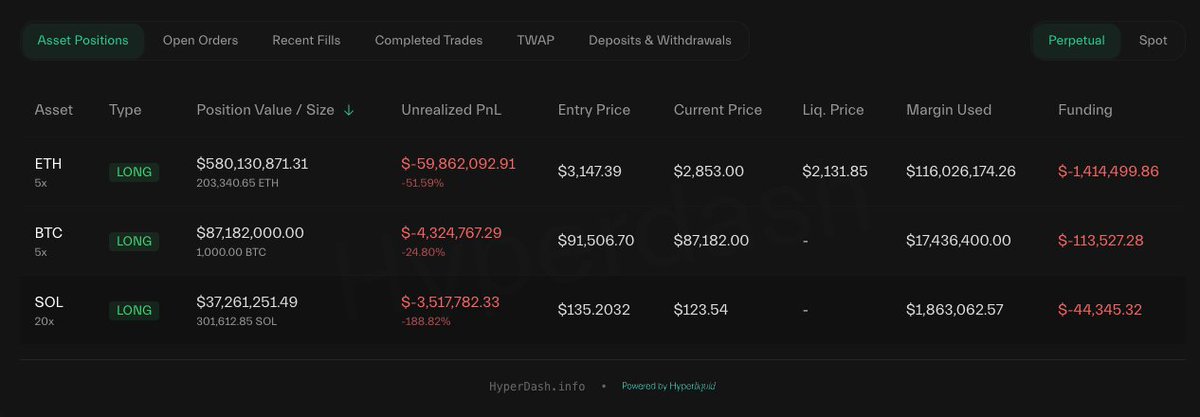Sort by Margin Used column header

click(x=948, y=110)
